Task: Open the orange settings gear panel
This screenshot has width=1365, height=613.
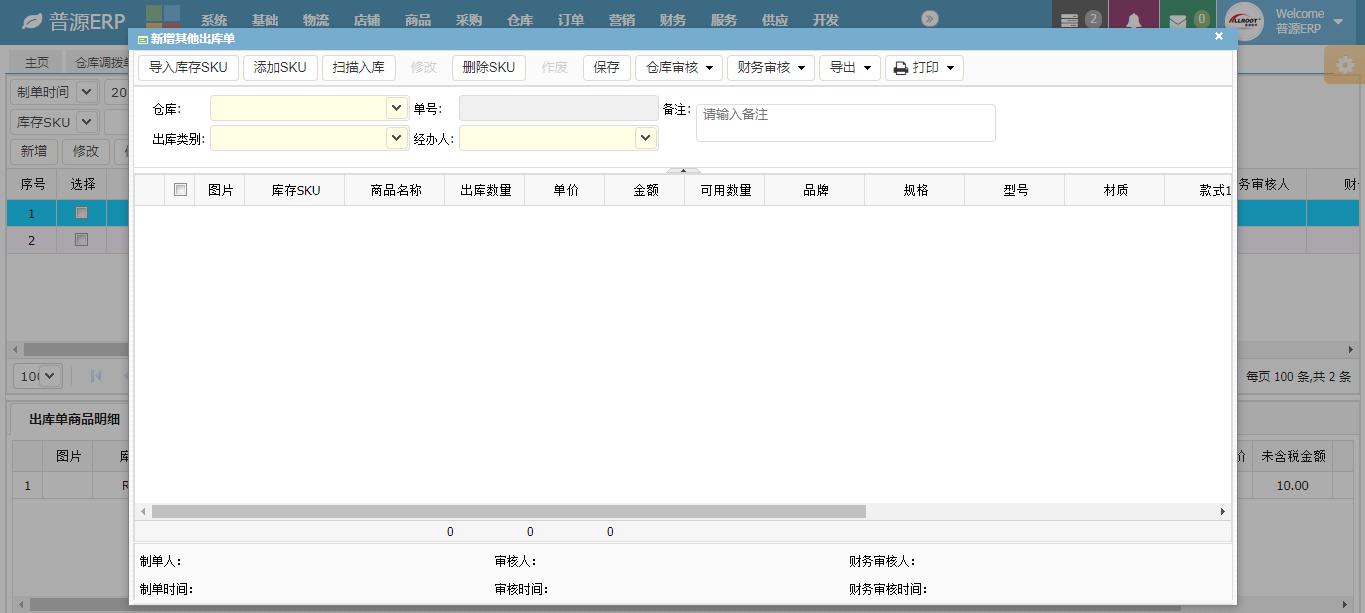Action: click(x=1345, y=65)
